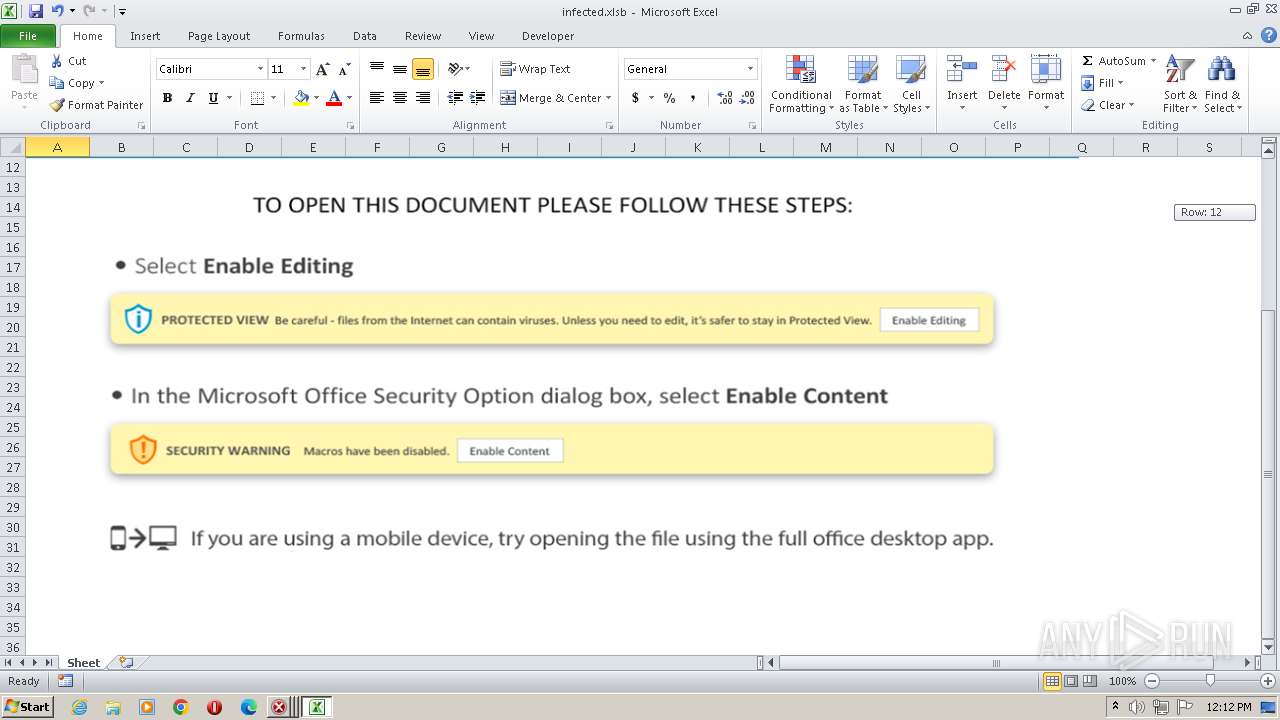Switch to the Developer tab
The height and width of the screenshot is (720, 1280).
tap(548, 36)
